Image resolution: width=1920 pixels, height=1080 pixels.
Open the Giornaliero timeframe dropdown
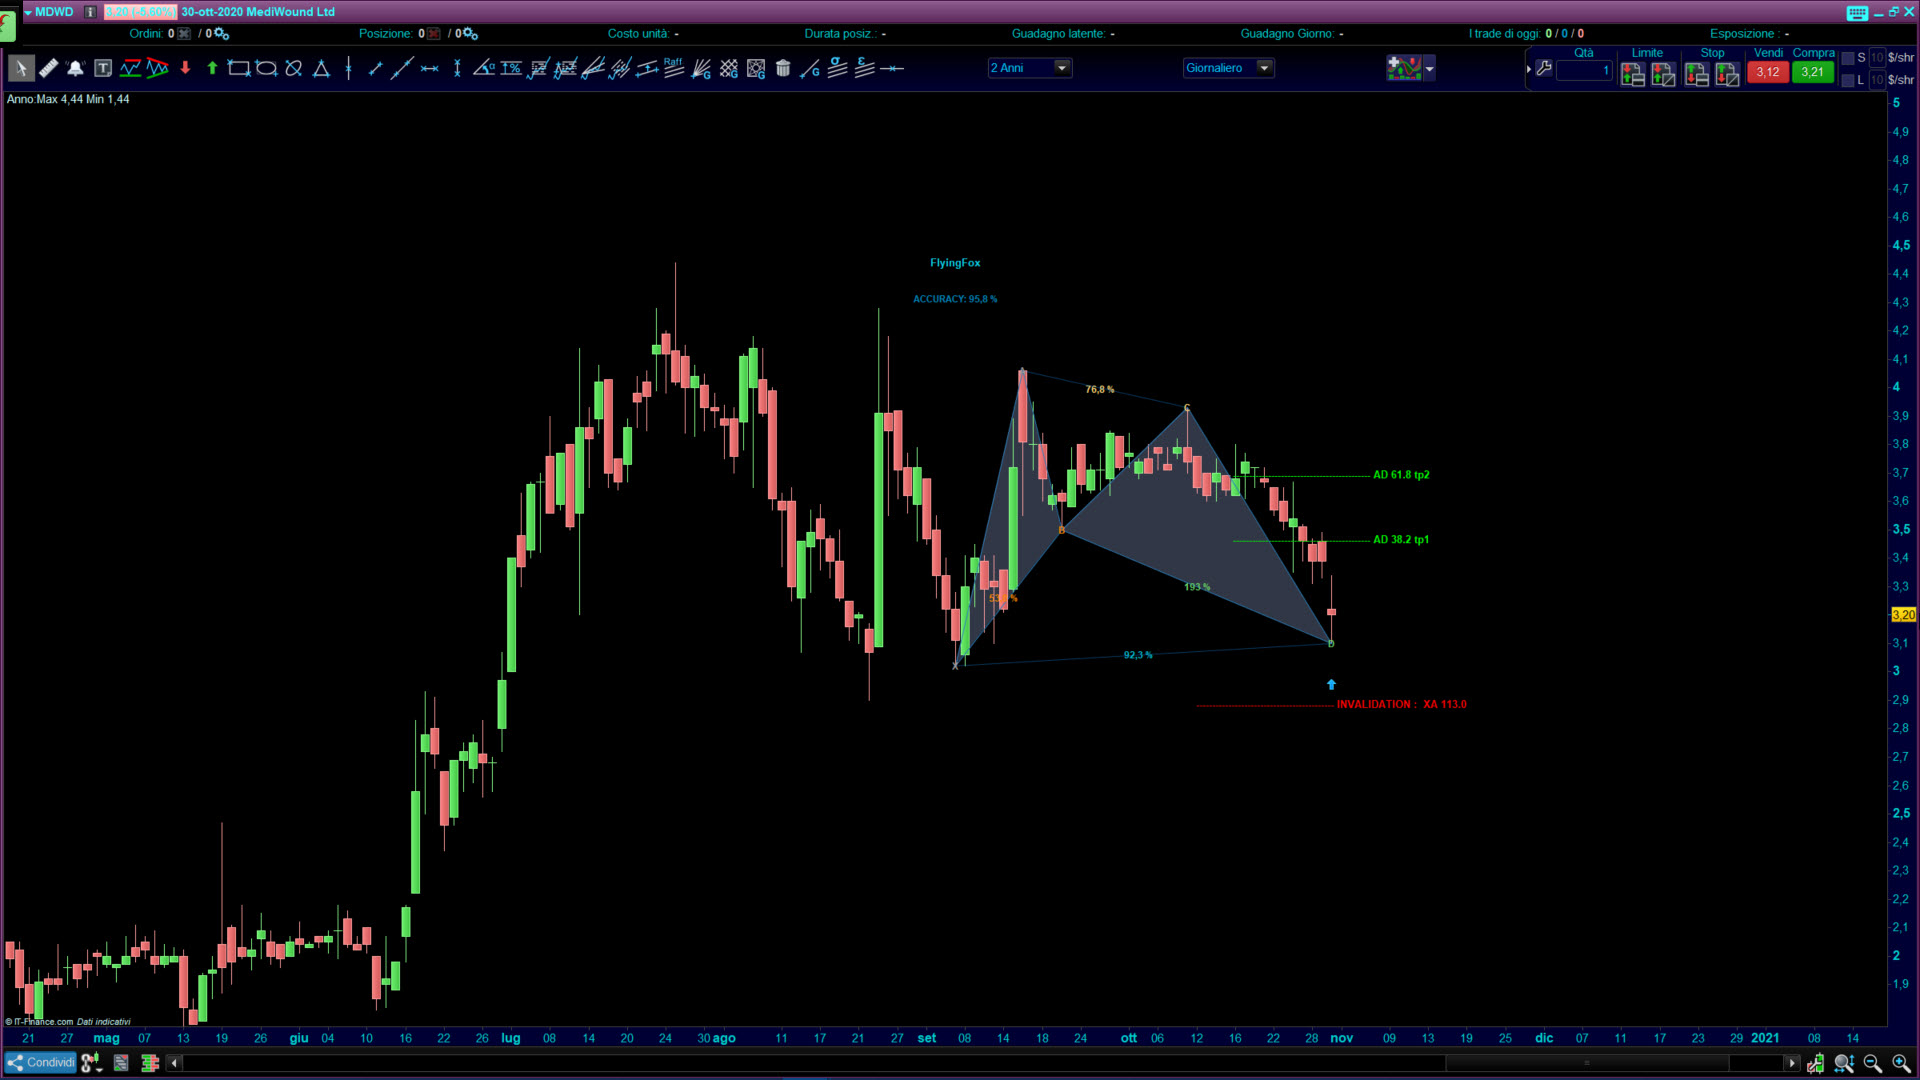1264,68
